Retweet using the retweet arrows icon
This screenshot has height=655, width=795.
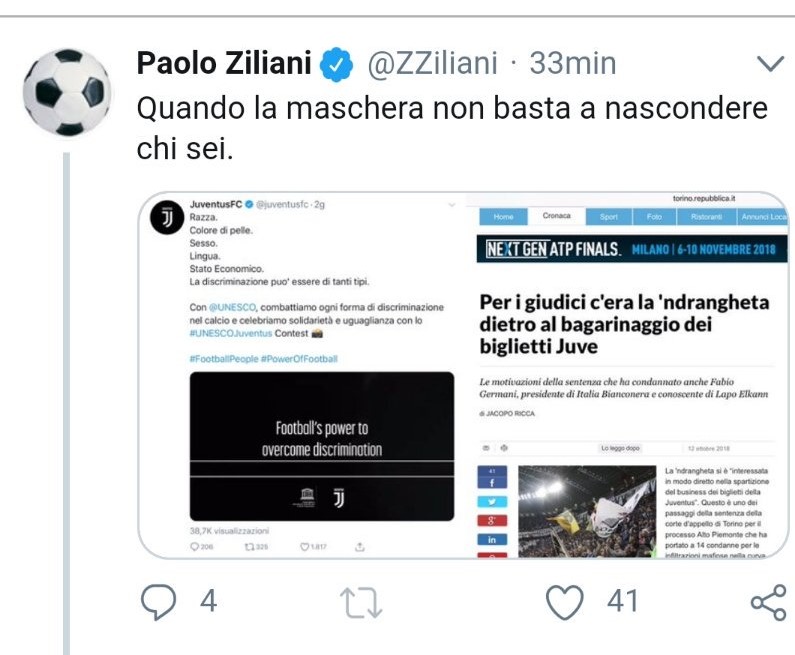point(361,602)
